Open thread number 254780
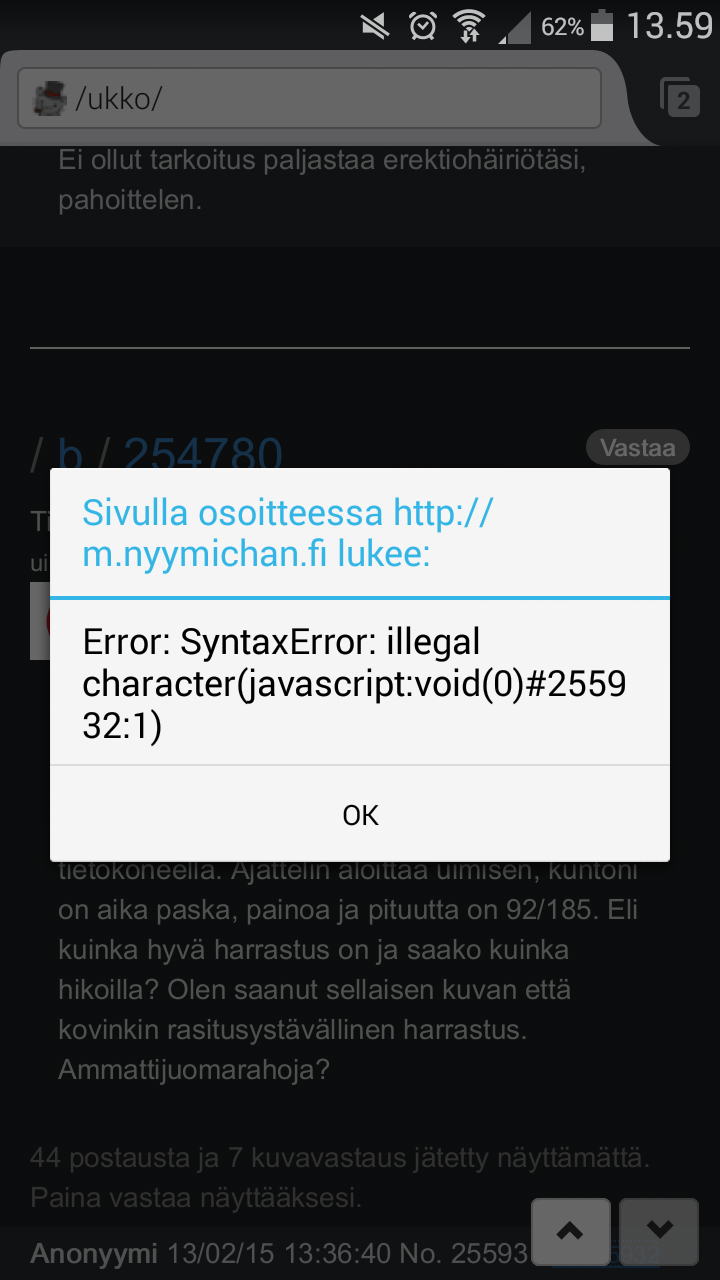The image size is (720, 1280). (203, 456)
